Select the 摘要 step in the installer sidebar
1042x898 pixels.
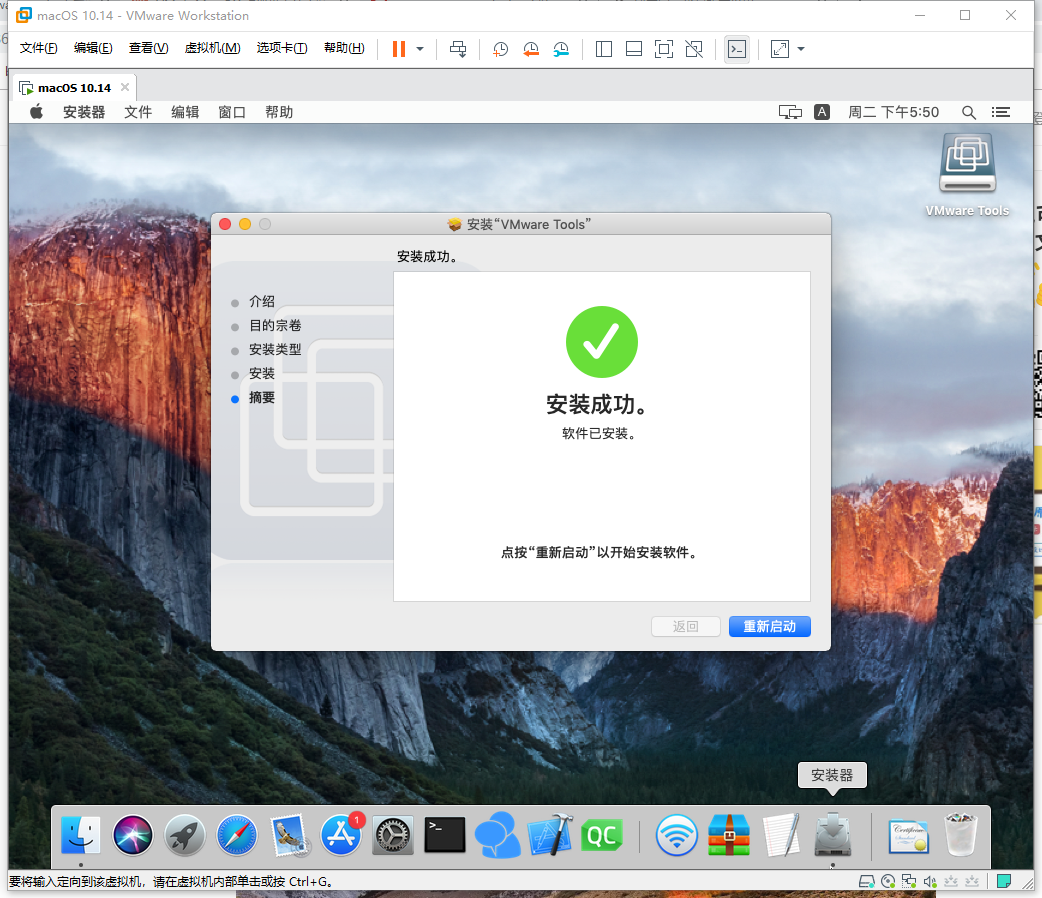pyautogui.click(x=262, y=397)
